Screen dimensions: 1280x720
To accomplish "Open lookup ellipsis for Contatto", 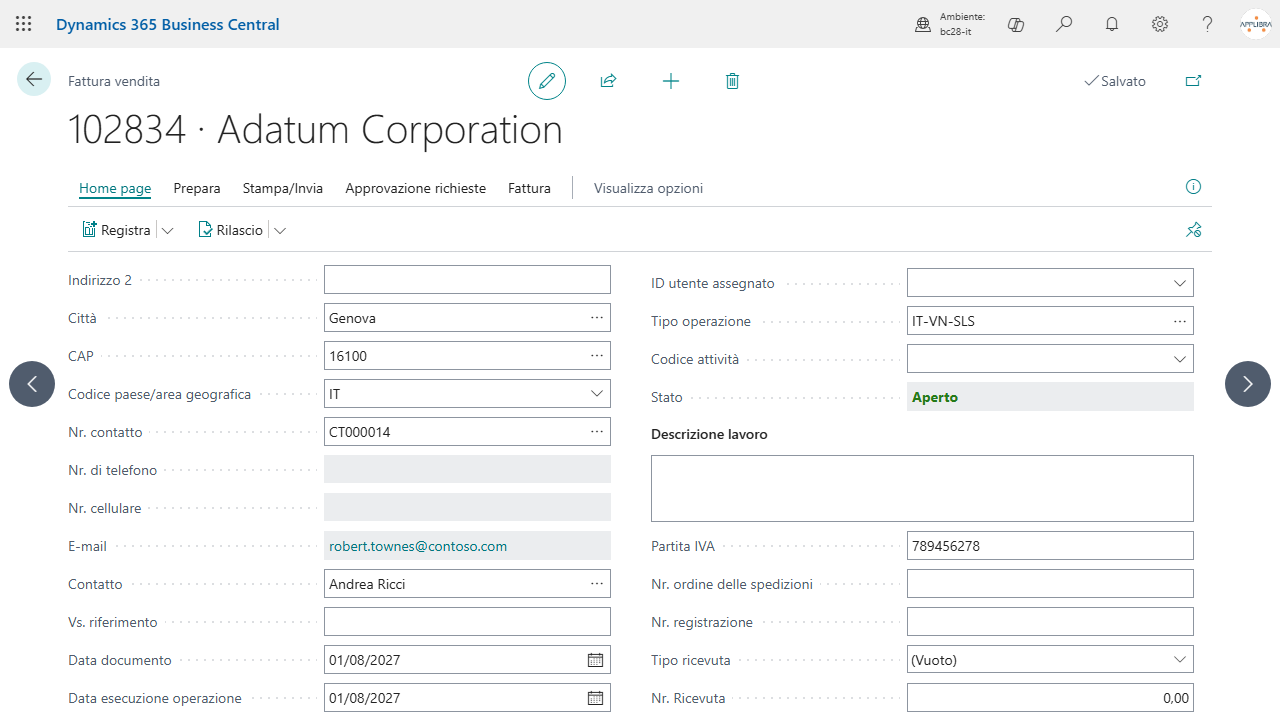I will 597,584.
